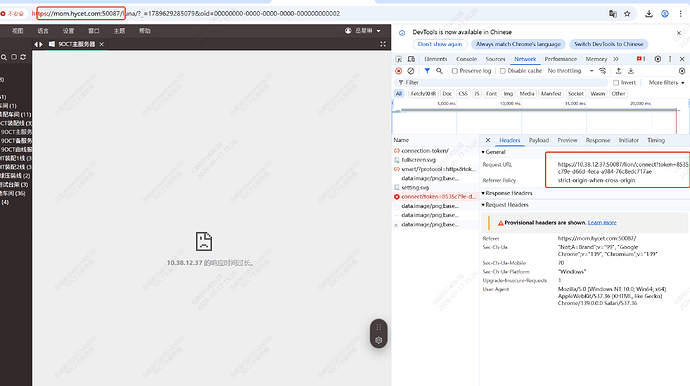Open Chrome three-dot menu
Screen dimensions: 690x386
pyautogui.click(x=680, y=14)
